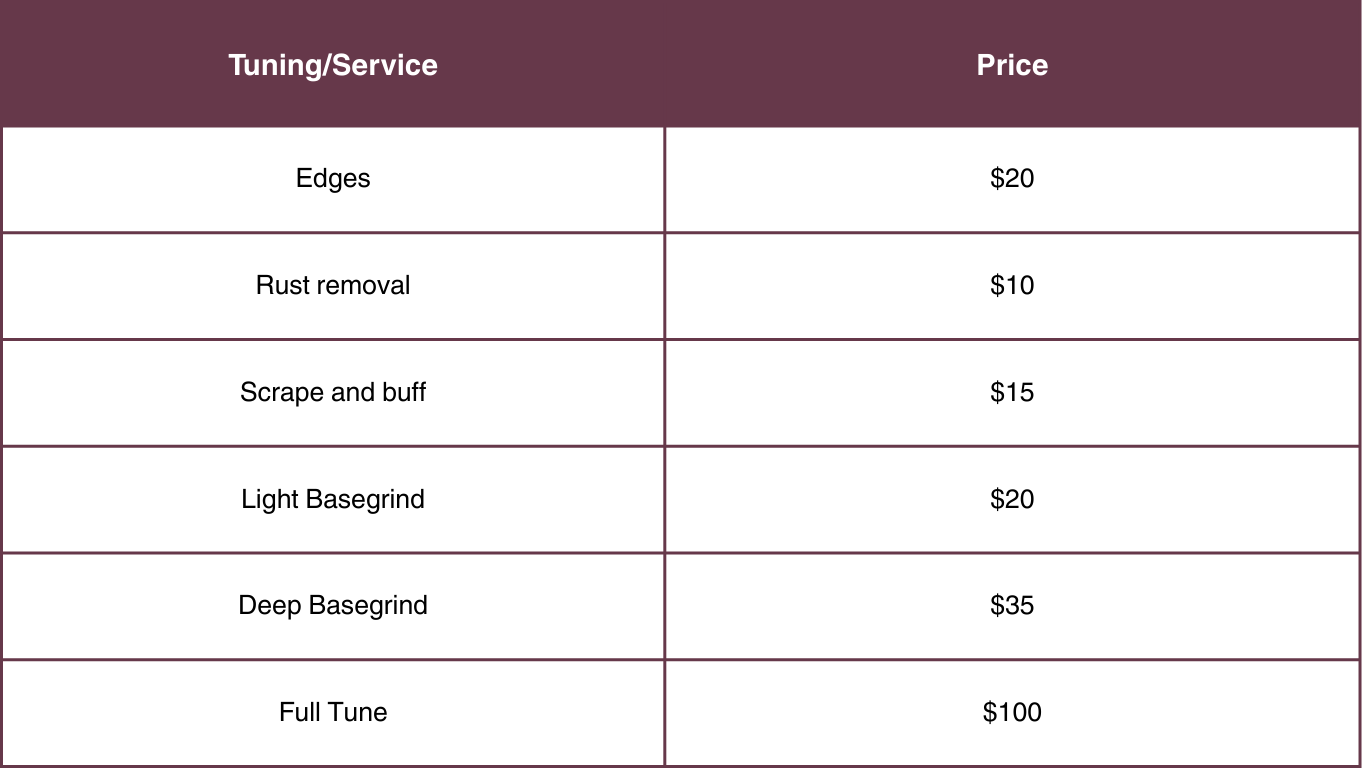1366x768 pixels.
Task: Select the Deep Basegrind service cell
Action: point(333,606)
